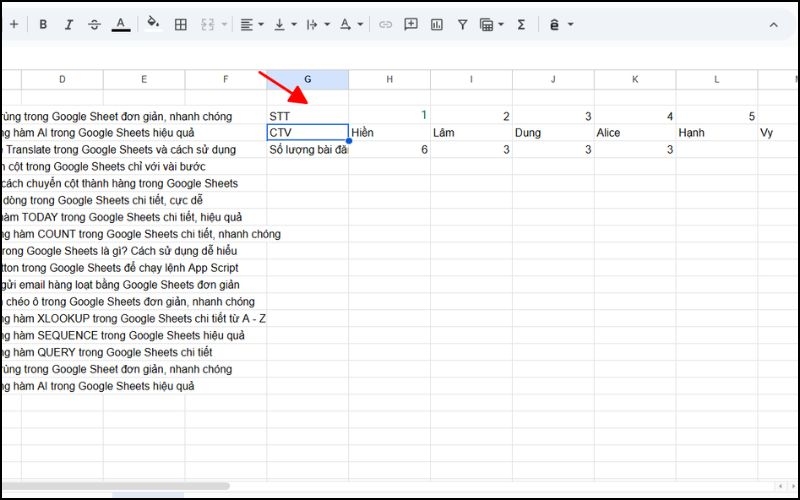Expand horizontal align dropdown
800x500 pixels.
[252, 25]
